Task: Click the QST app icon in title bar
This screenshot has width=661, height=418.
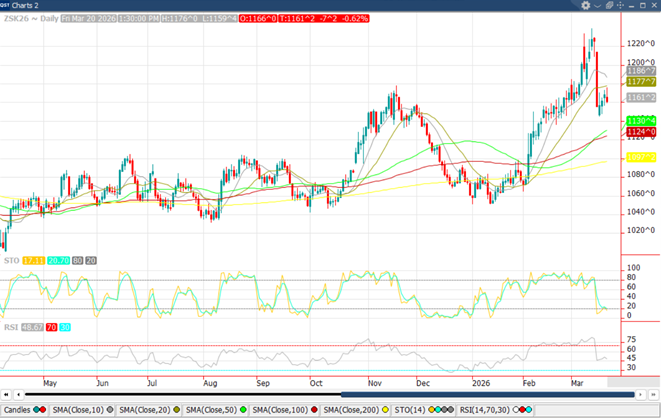Action: pos(7,5)
